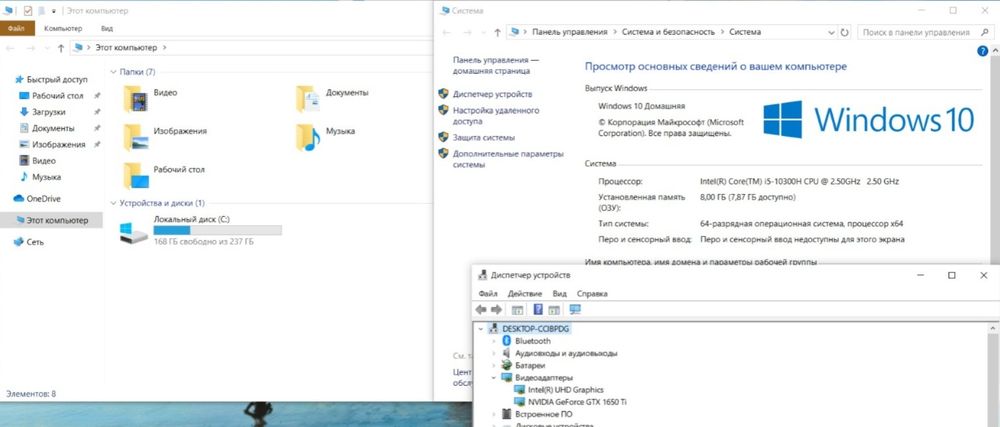
Task: Open the Справка menu
Action: (592, 294)
